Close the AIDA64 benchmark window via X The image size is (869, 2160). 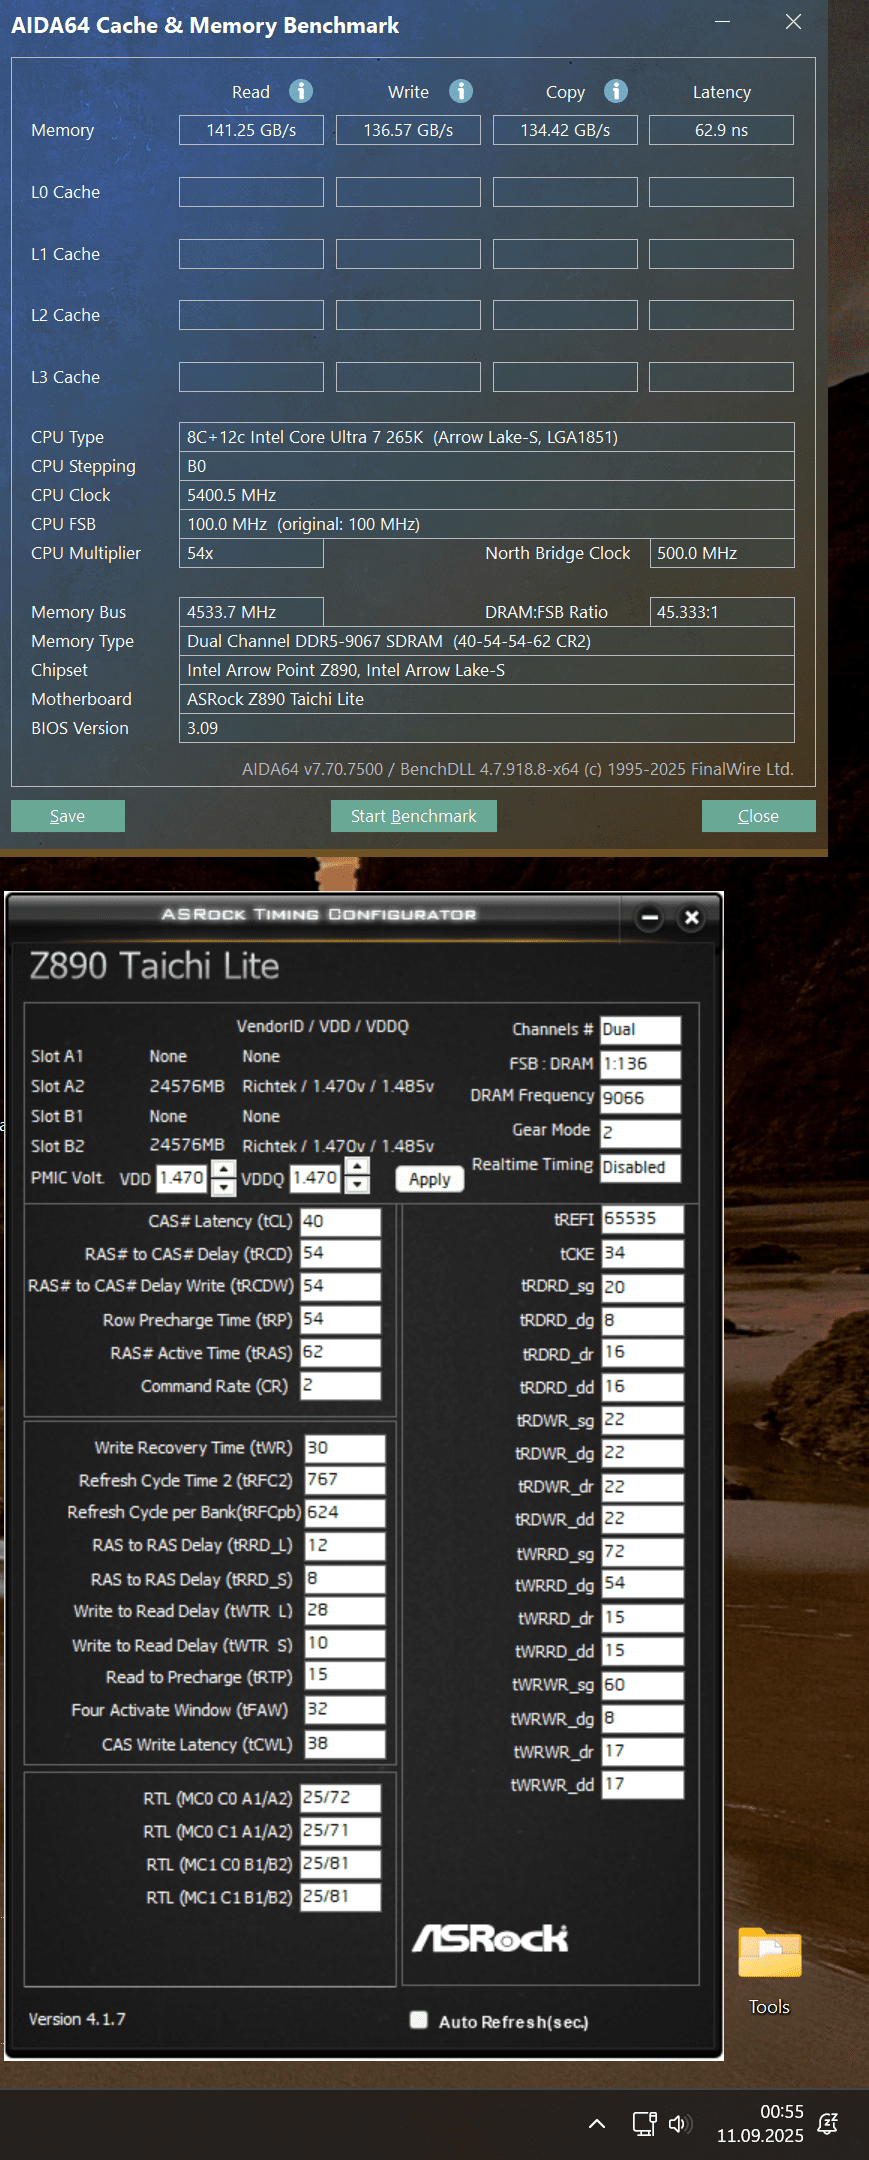(x=794, y=21)
